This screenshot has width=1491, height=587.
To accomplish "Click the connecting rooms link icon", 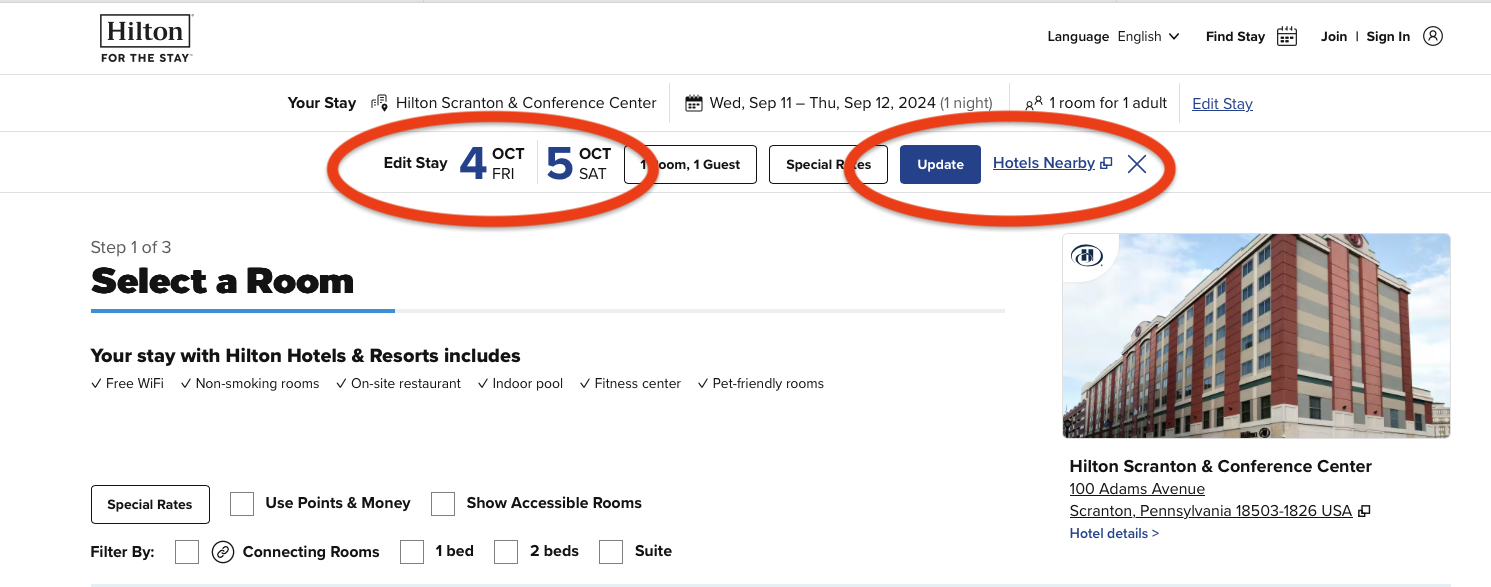I will point(223,552).
